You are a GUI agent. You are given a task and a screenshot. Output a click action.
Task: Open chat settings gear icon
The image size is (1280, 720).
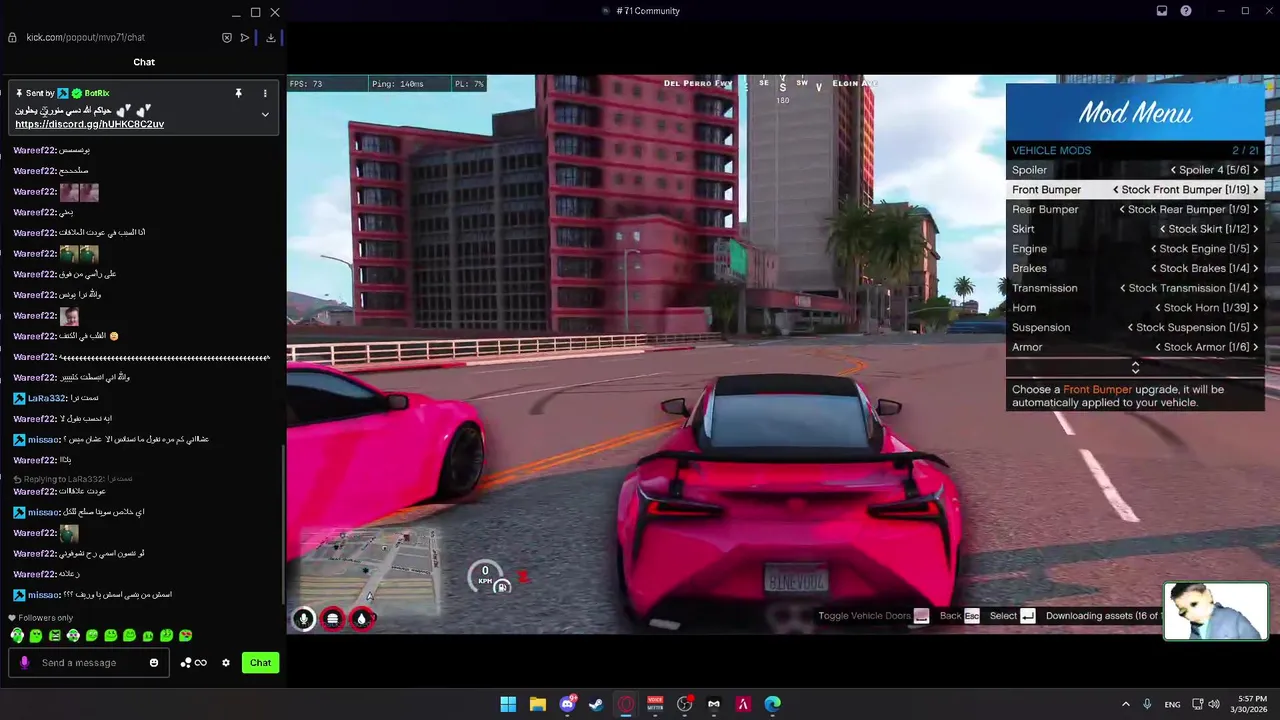226,662
